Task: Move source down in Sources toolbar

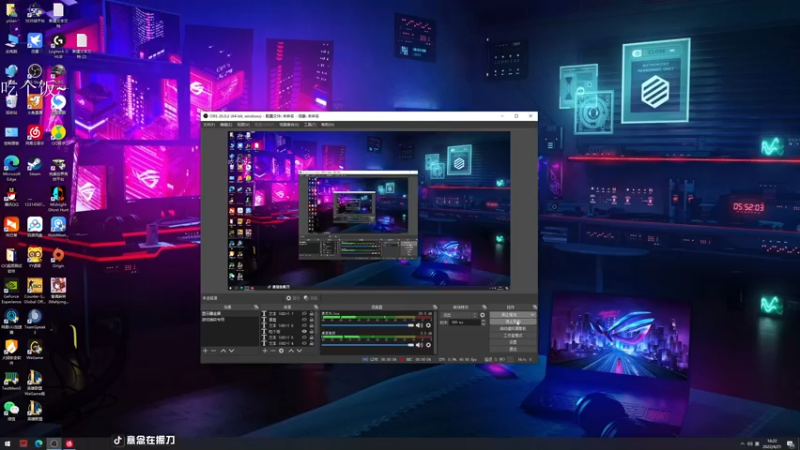Action: click(299, 351)
